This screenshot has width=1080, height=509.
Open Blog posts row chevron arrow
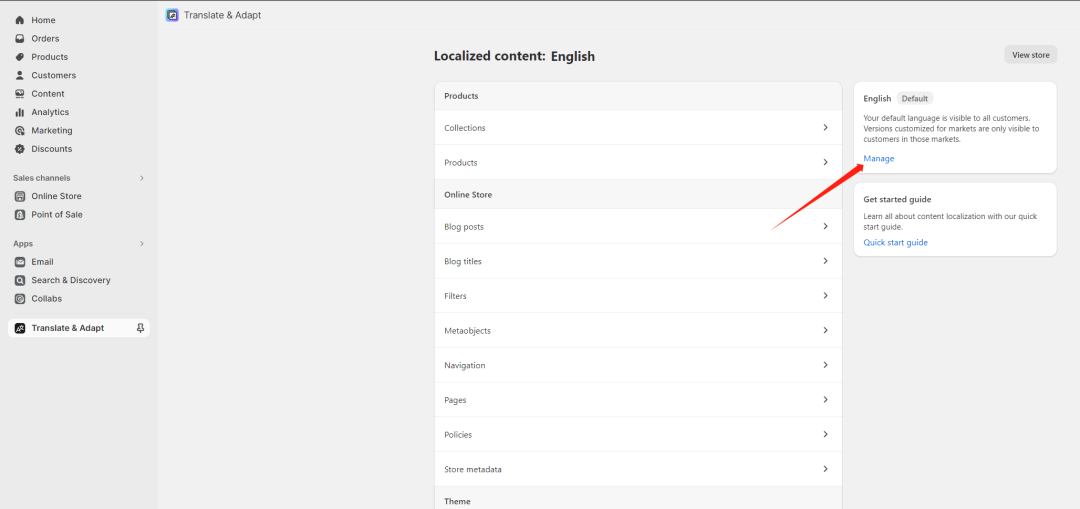[825, 226]
